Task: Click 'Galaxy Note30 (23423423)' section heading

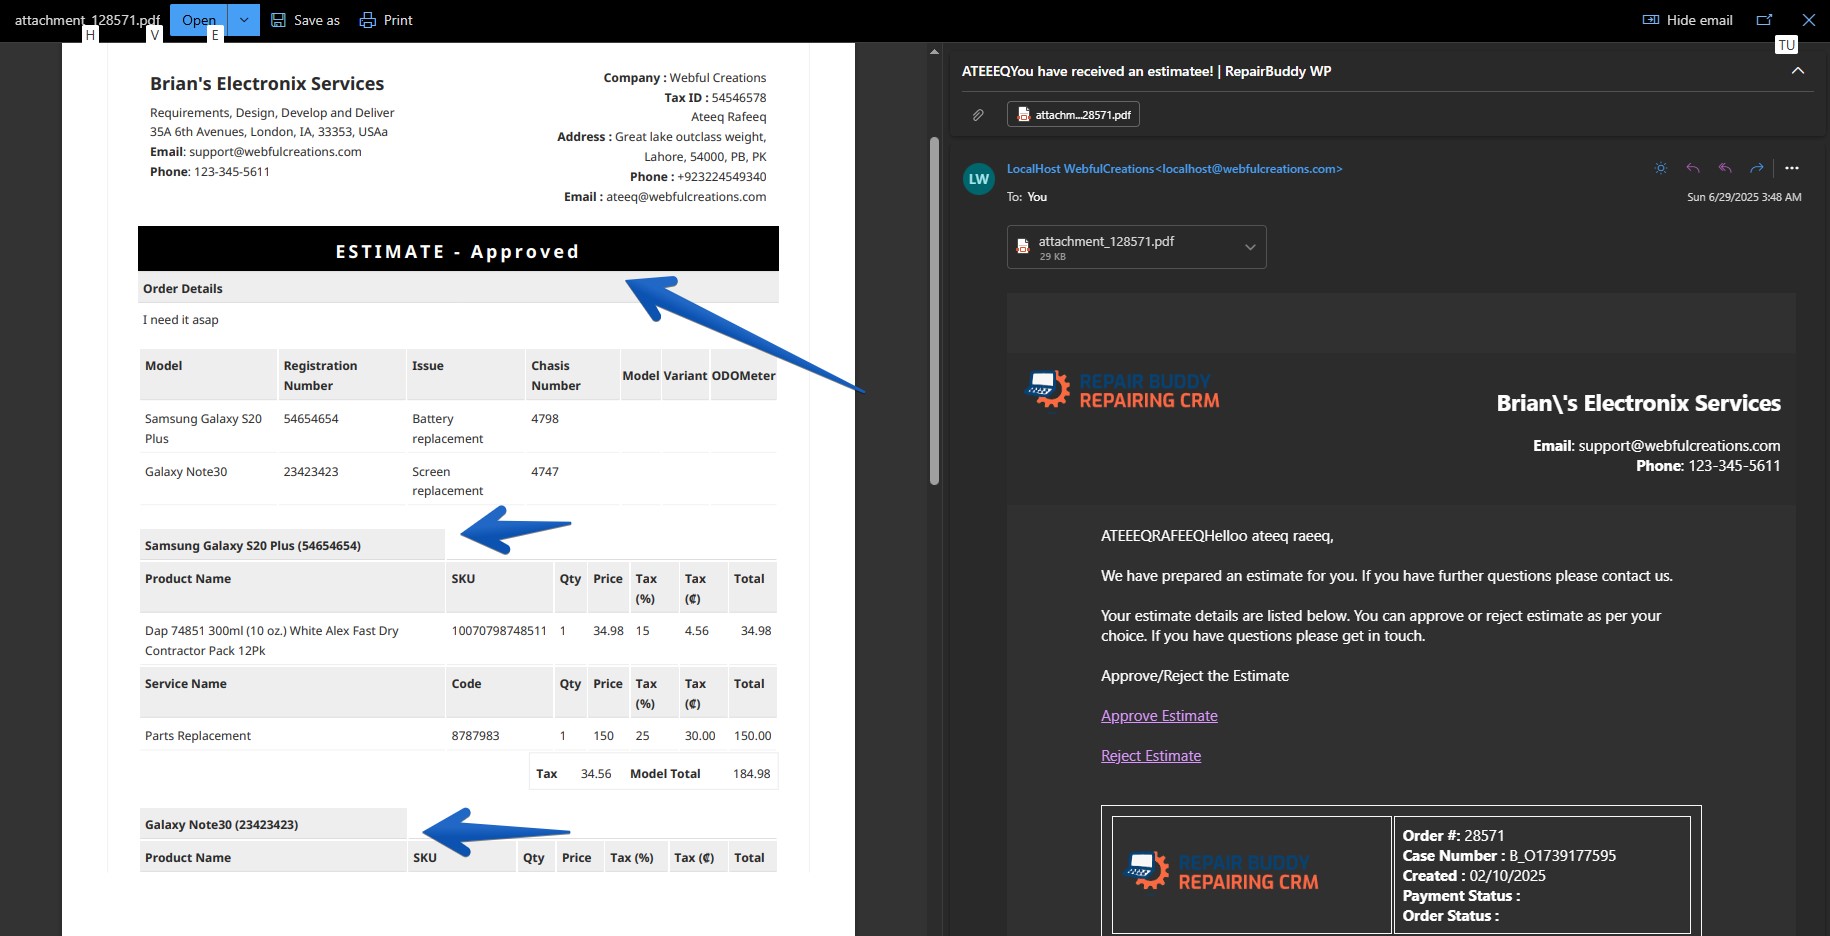Action: 222,825
